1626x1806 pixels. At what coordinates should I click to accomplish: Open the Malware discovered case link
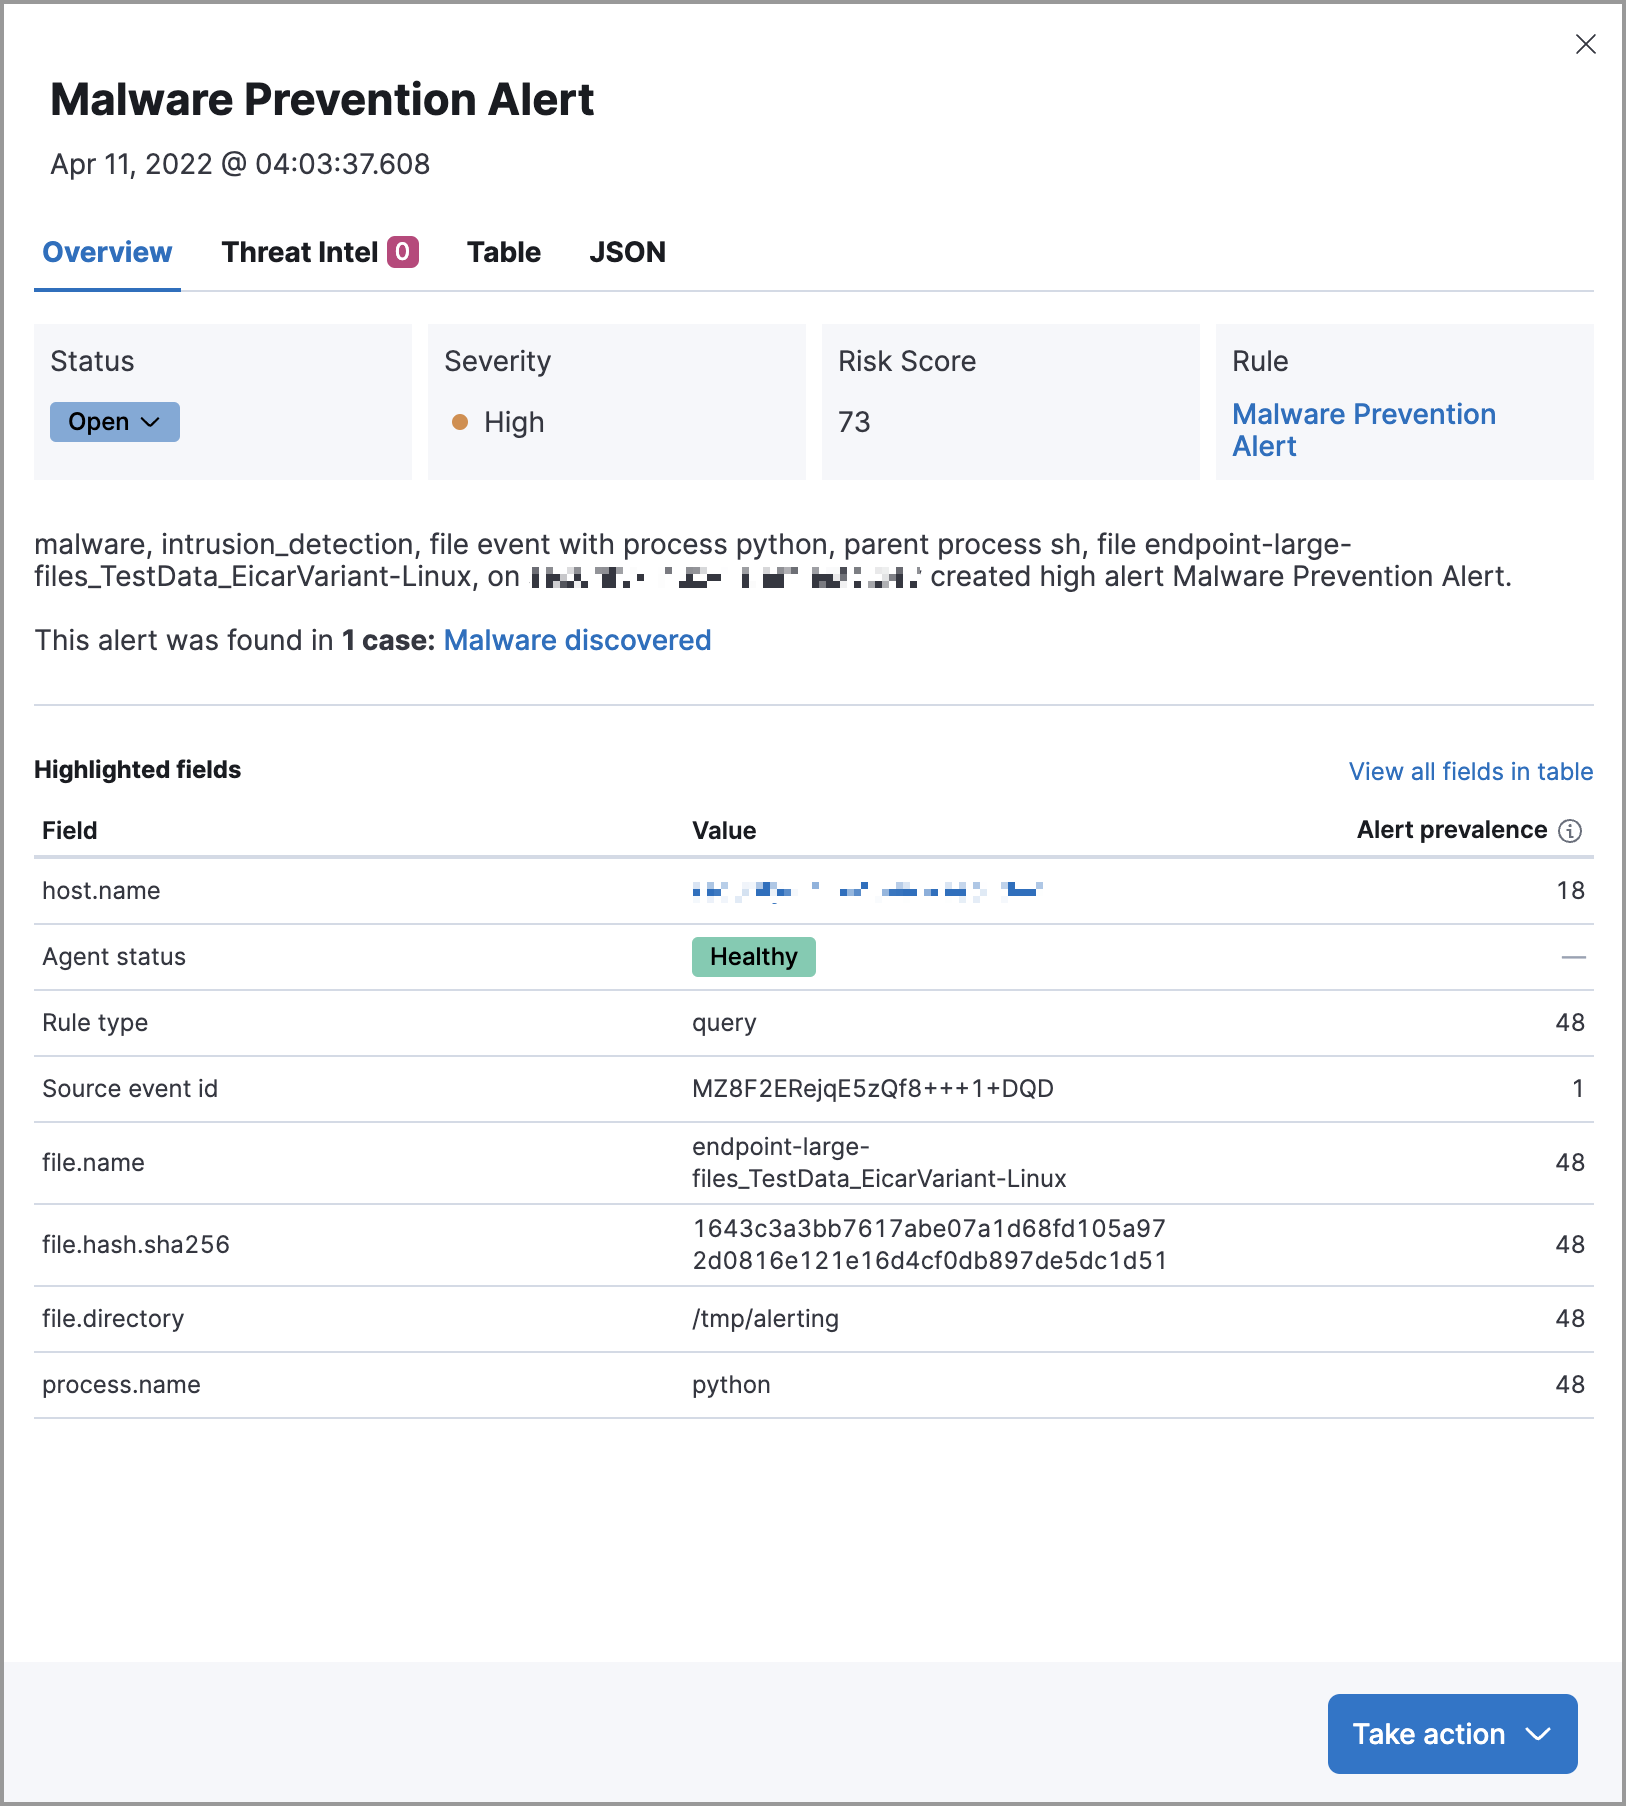click(x=577, y=640)
